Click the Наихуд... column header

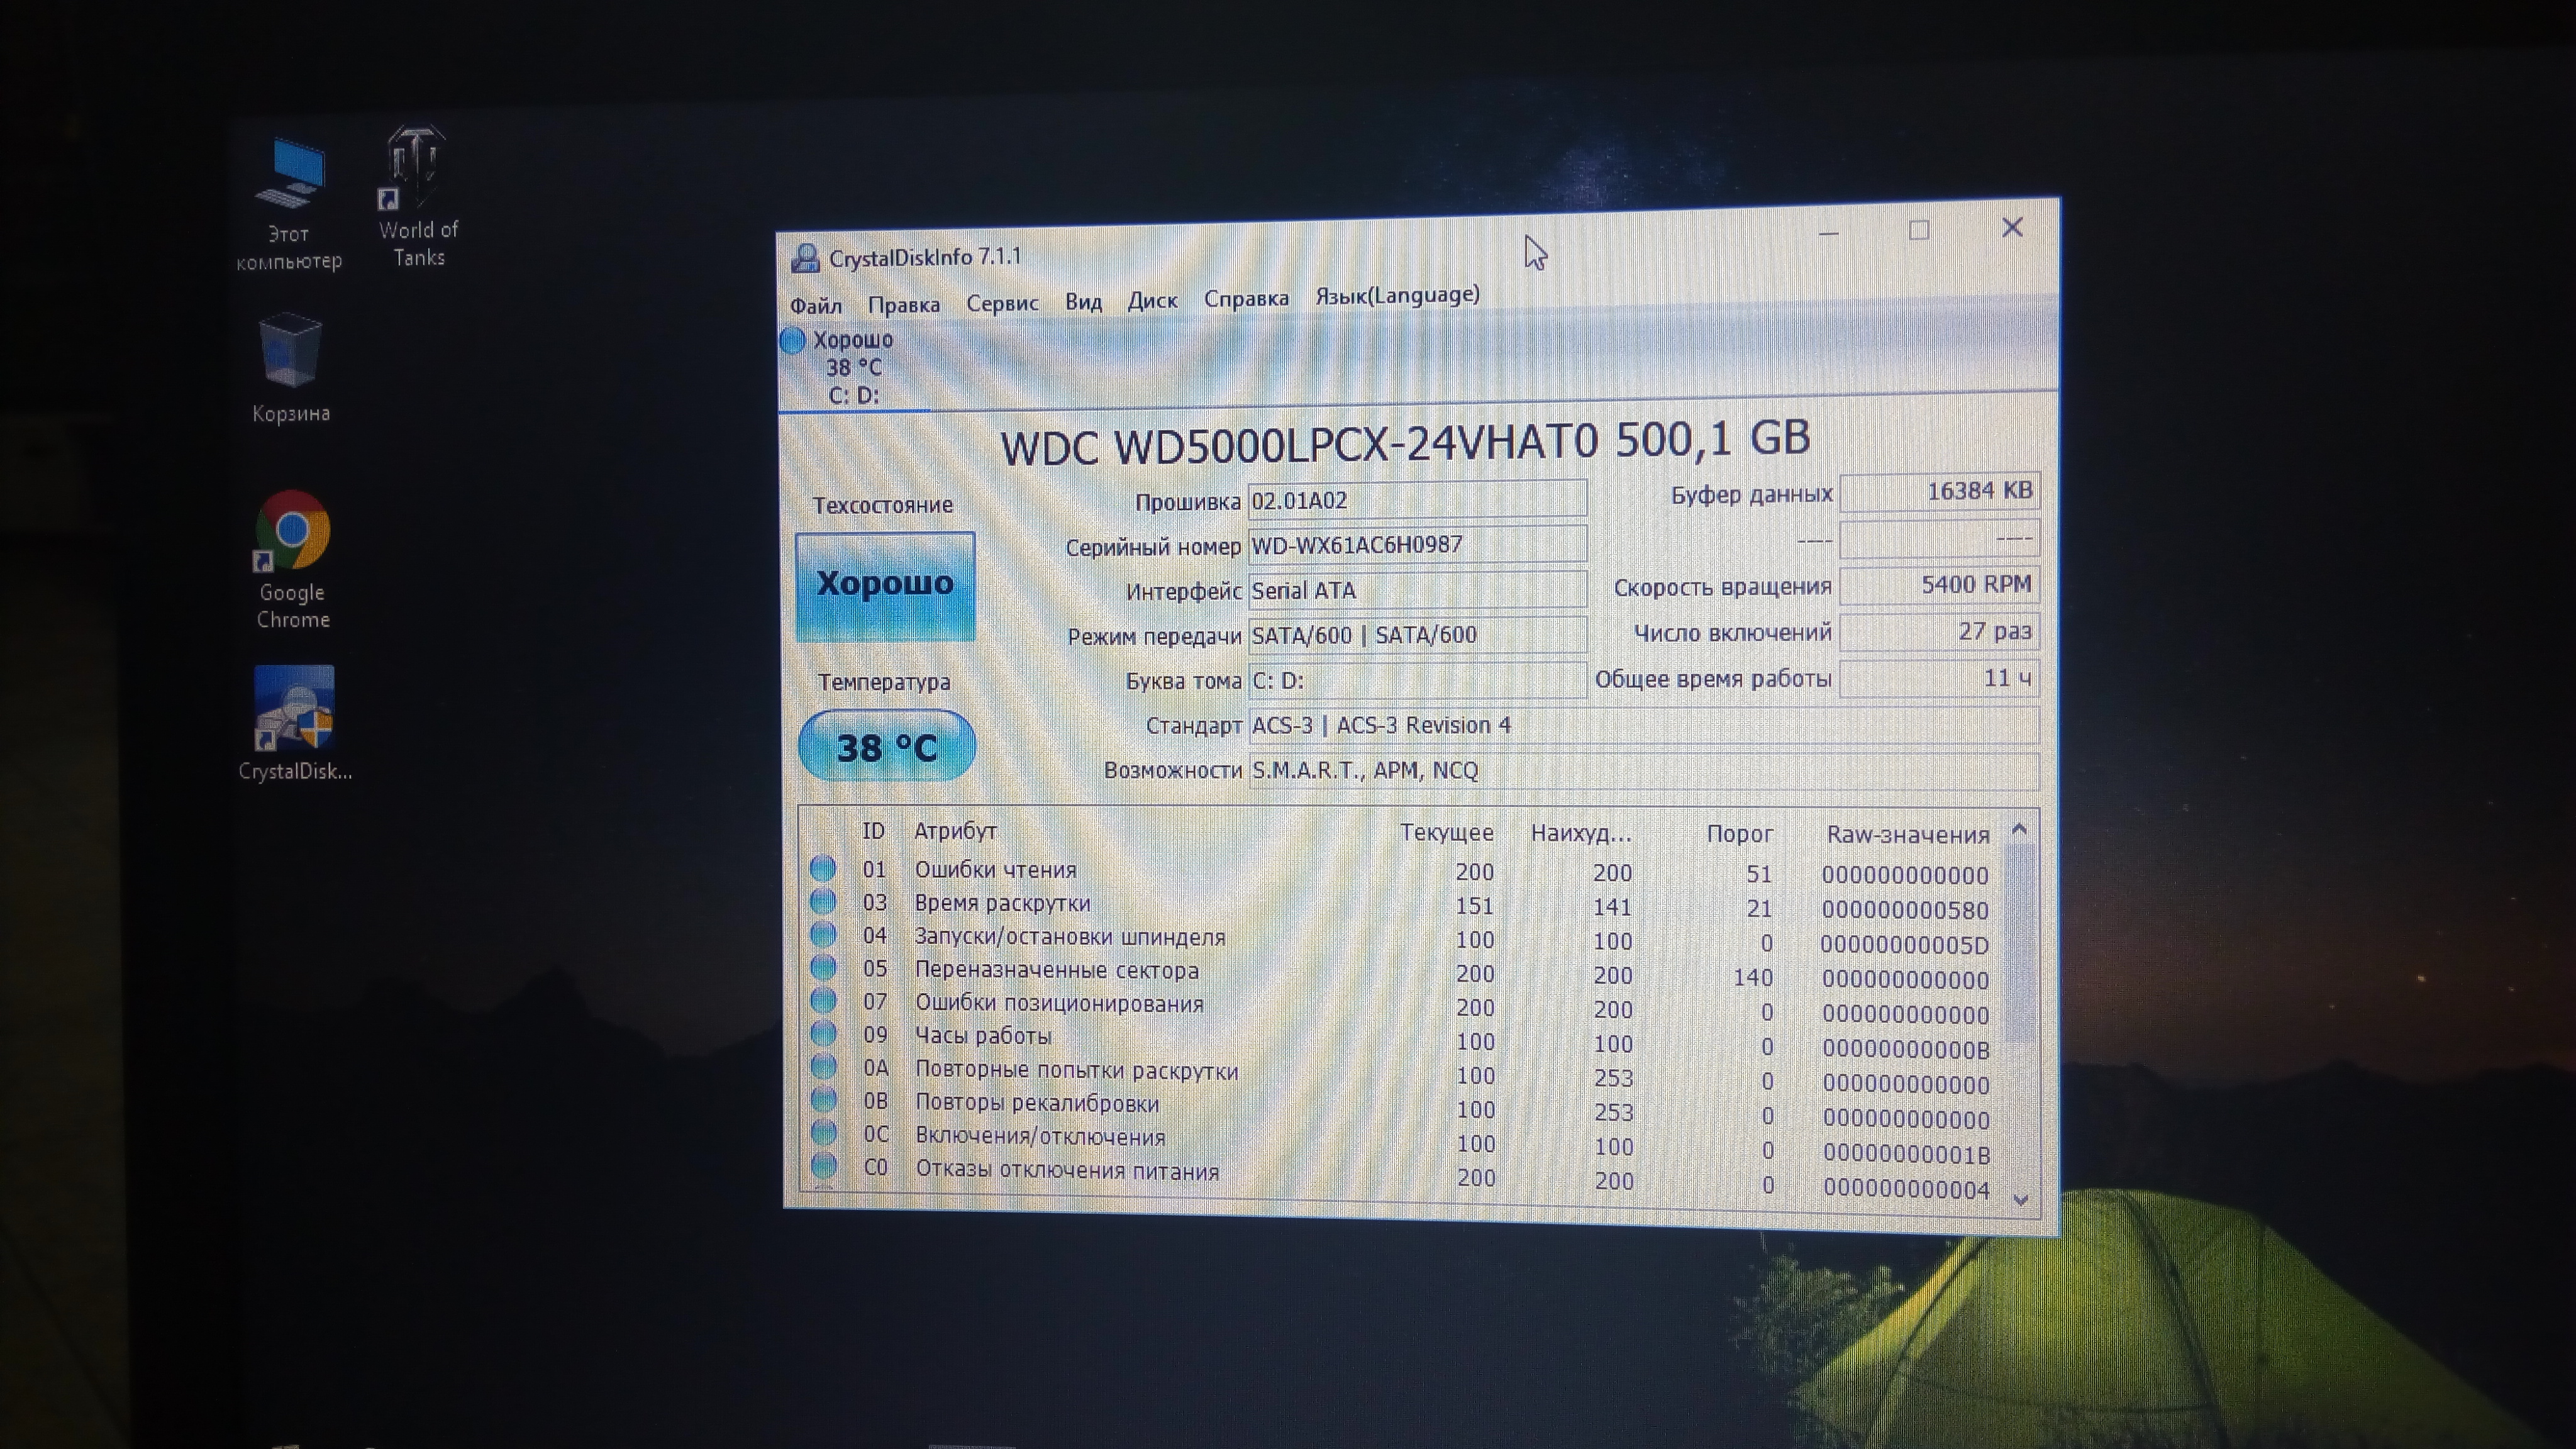[x=1581, y=833]
